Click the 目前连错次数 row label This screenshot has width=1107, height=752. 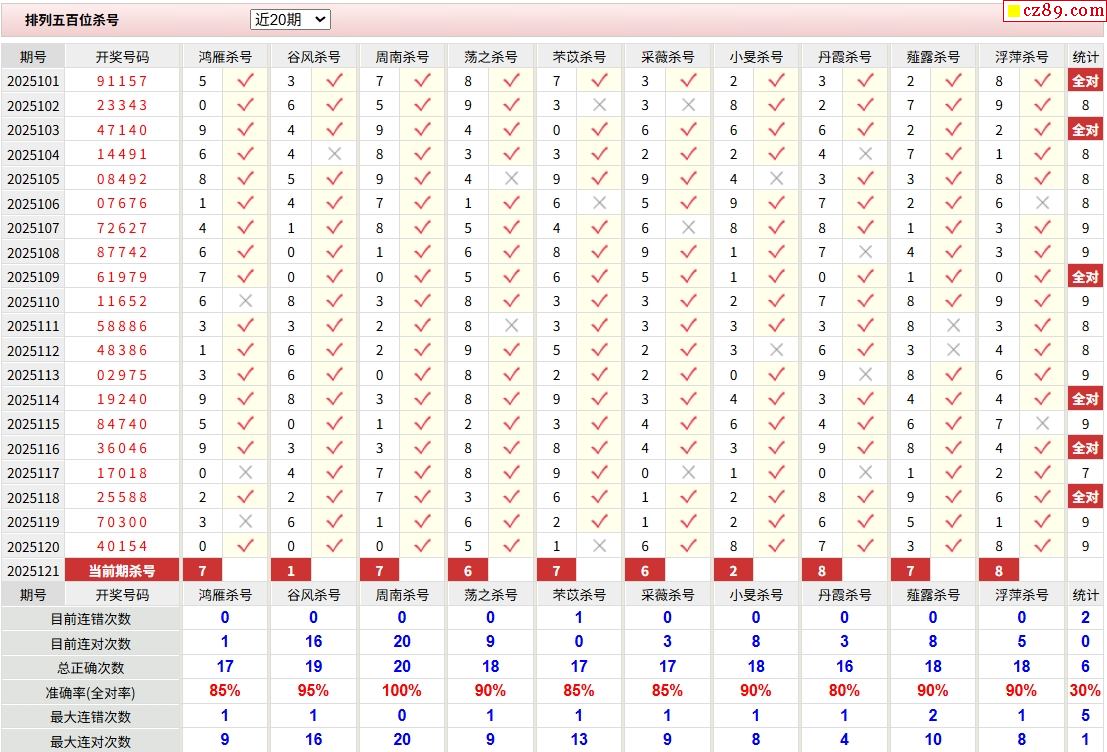(x=90, y=619)
